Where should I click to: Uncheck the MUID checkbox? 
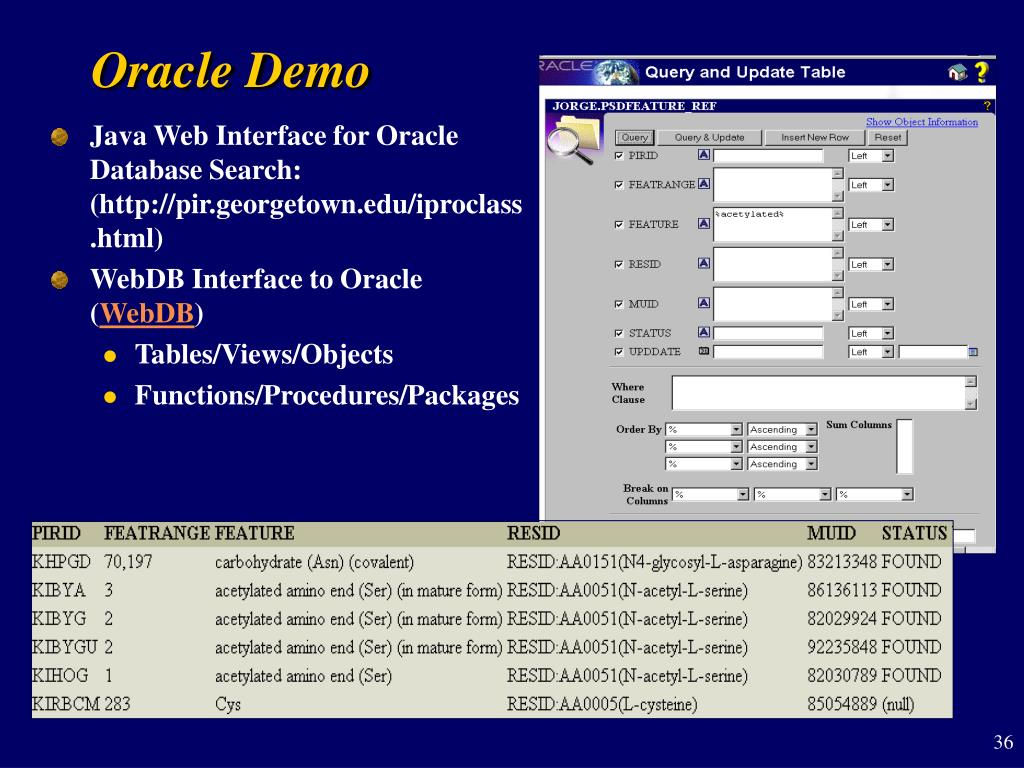click(x=619, y=304)
